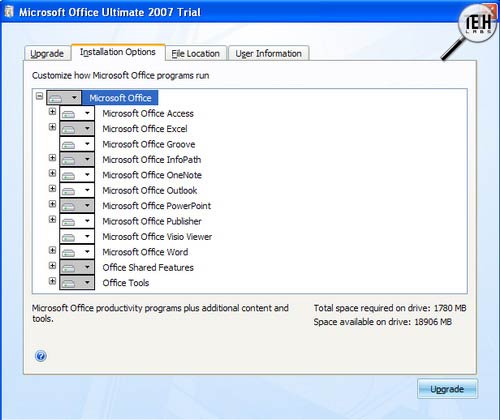Screen dimensions: 500x420
Task: Select Microsoft Office InfoPath in the tree
Action: click(x=152, y=159)
